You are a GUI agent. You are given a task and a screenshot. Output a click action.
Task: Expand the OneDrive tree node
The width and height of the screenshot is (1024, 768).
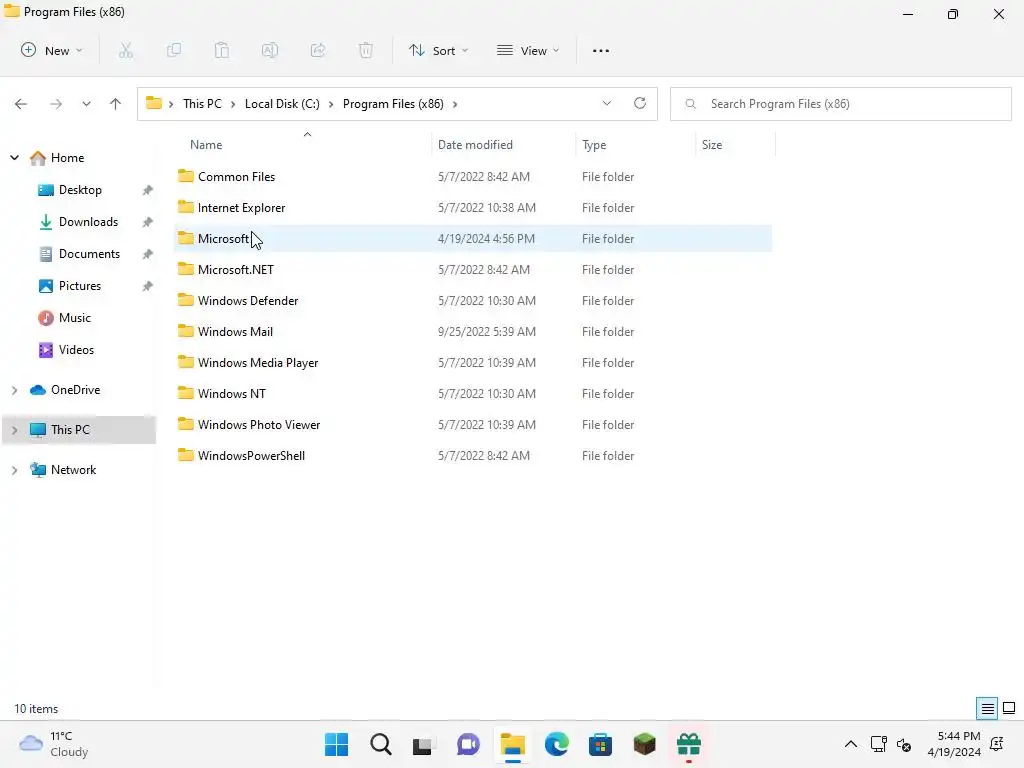14,390
